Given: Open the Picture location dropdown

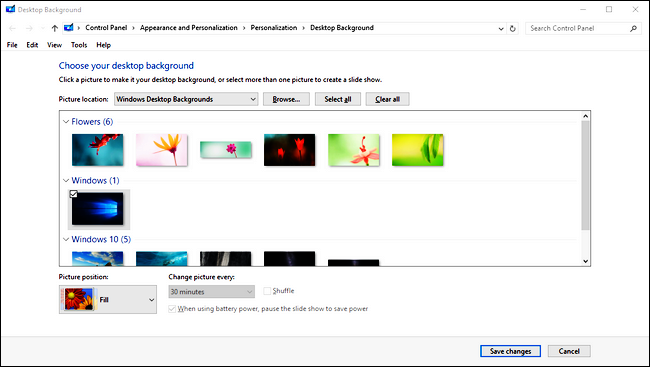Looking at the screenshot, I should click(186, 99).
